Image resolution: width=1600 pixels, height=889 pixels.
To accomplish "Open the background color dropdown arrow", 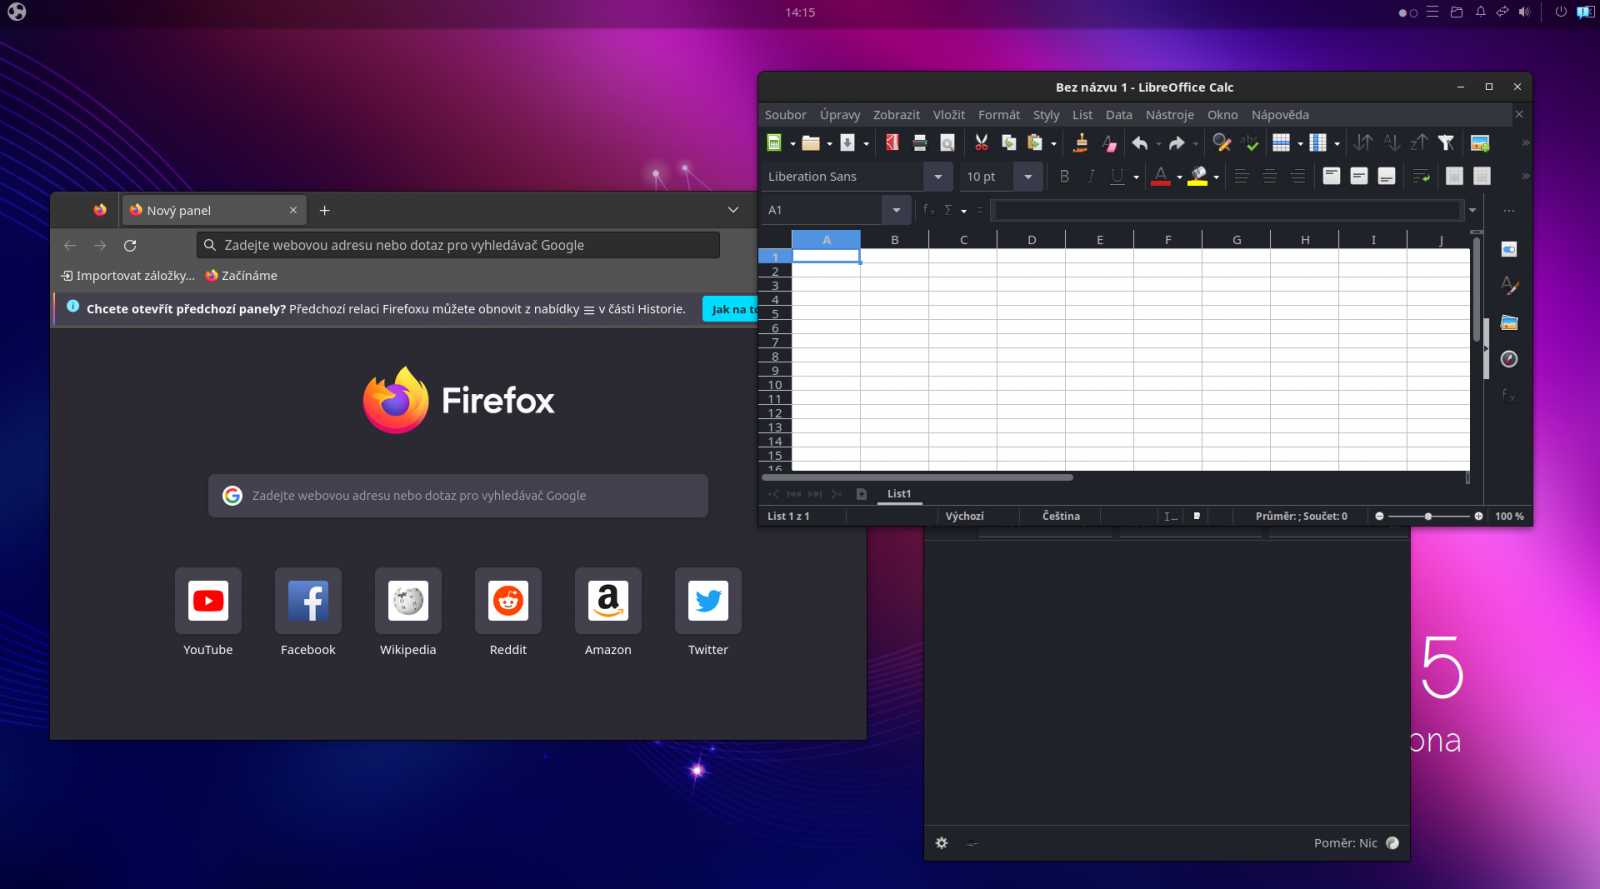I will [1216, 178].
